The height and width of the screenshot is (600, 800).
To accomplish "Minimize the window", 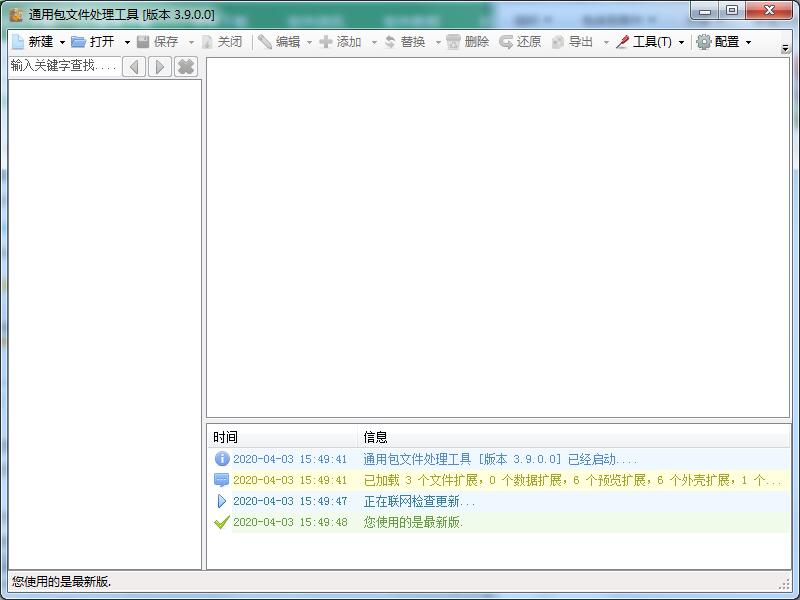I will pyautogui.click(x=705, y=11).
